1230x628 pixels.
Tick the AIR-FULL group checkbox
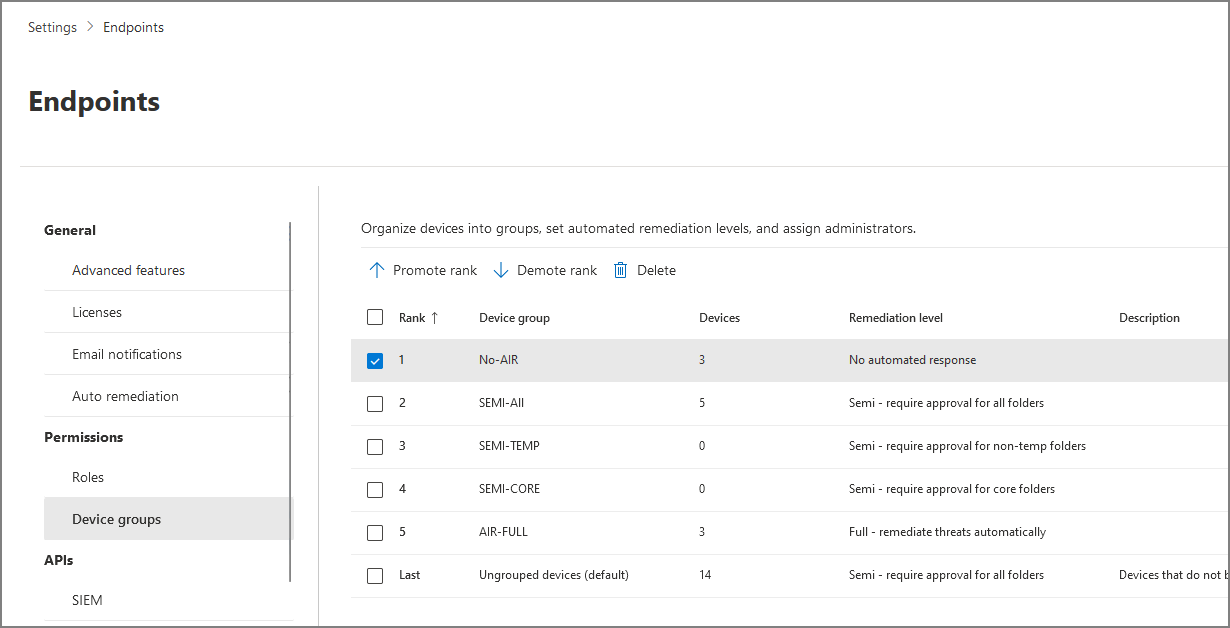375,533
